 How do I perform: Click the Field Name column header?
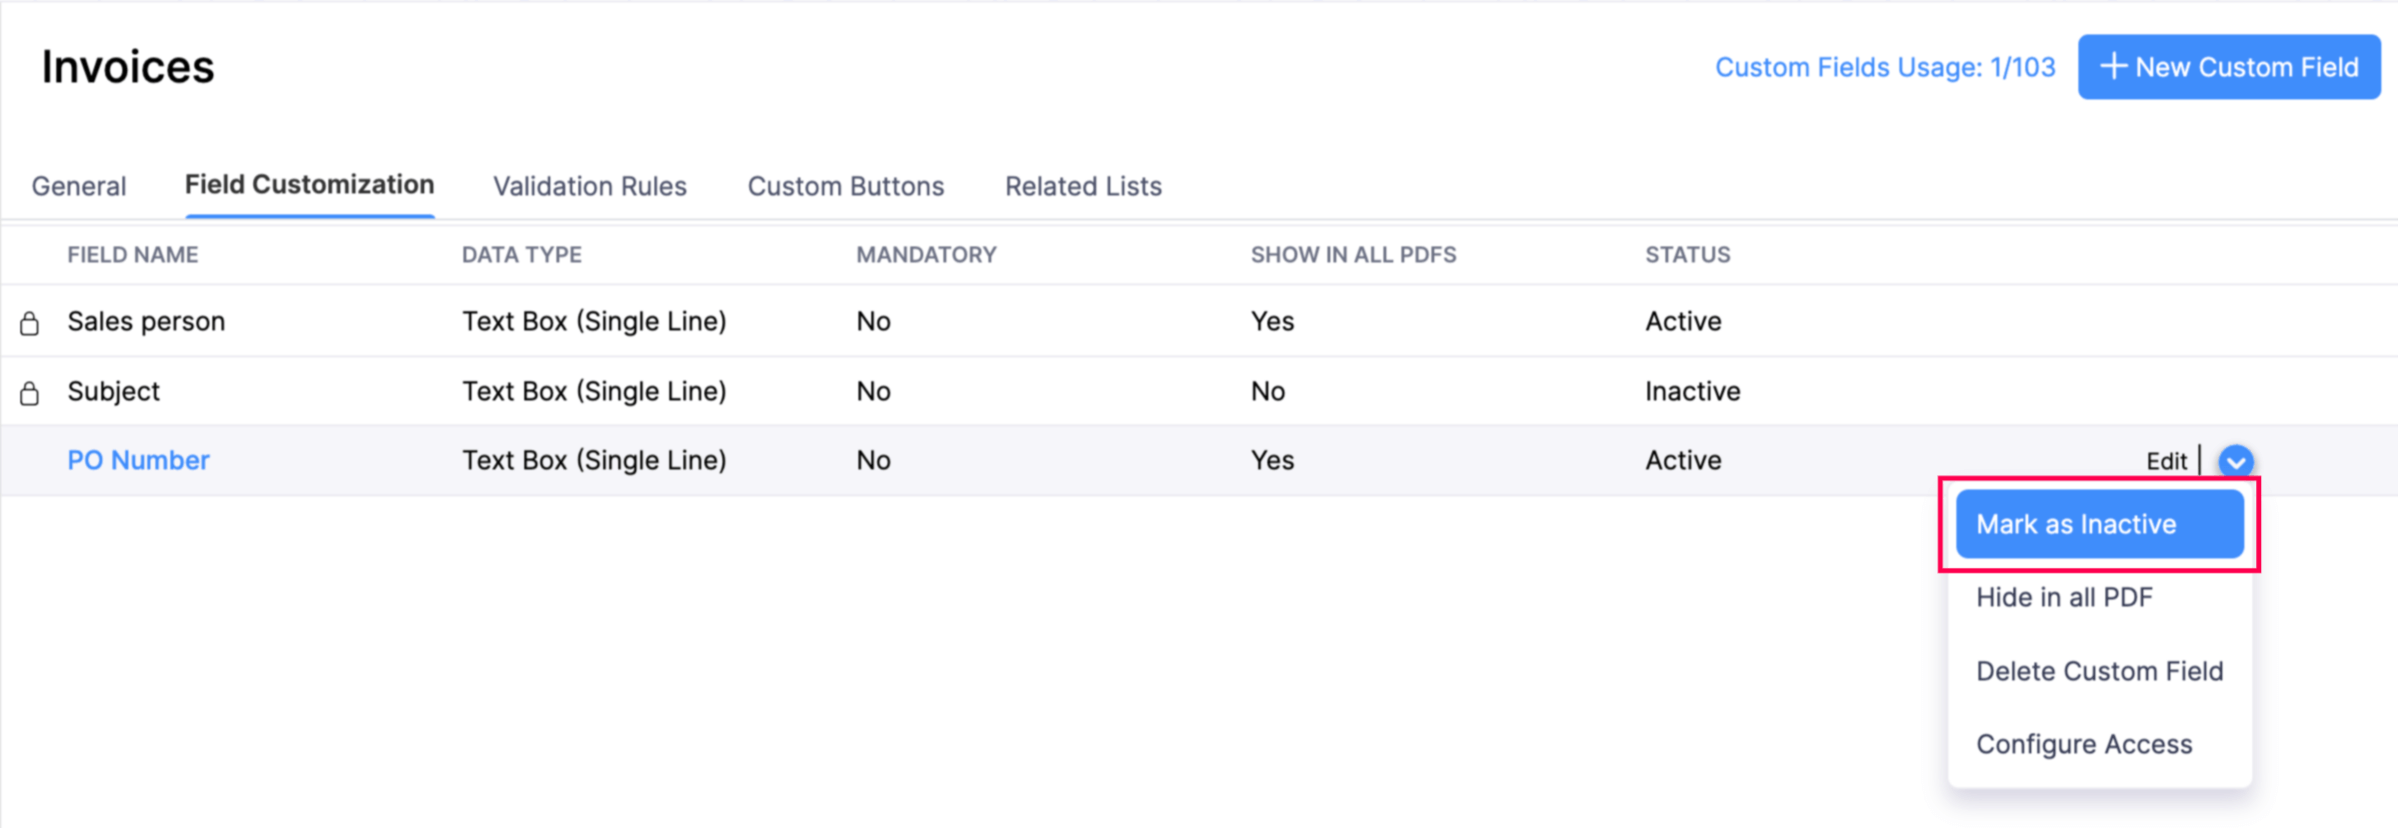pos(133,255)
